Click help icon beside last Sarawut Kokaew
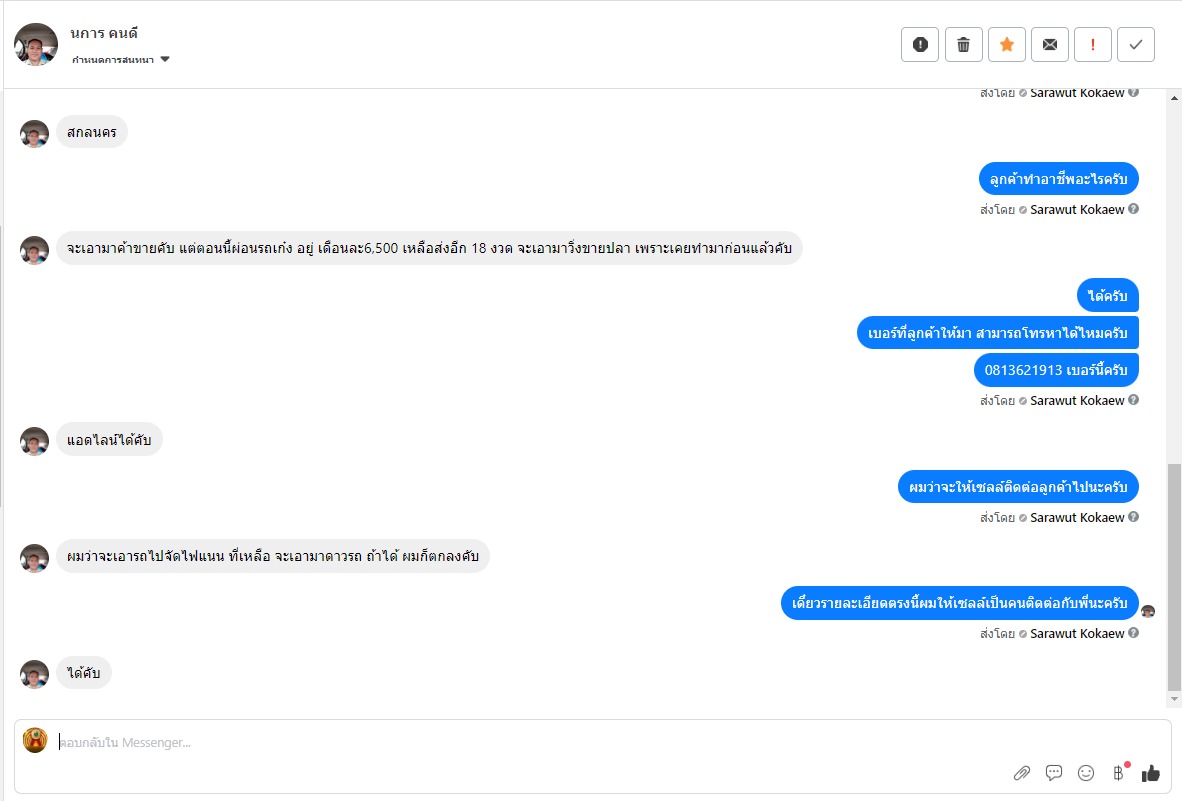This screenshot has width=1182, height=801. tap(1133, 633)
